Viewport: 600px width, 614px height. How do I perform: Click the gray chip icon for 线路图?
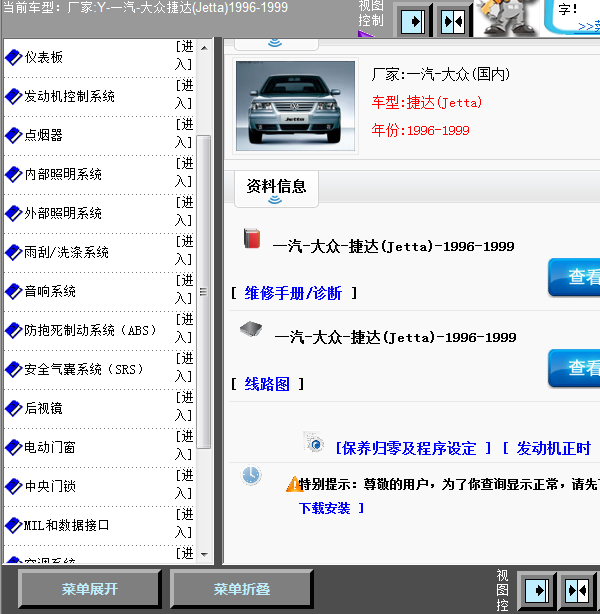(251, 329)
